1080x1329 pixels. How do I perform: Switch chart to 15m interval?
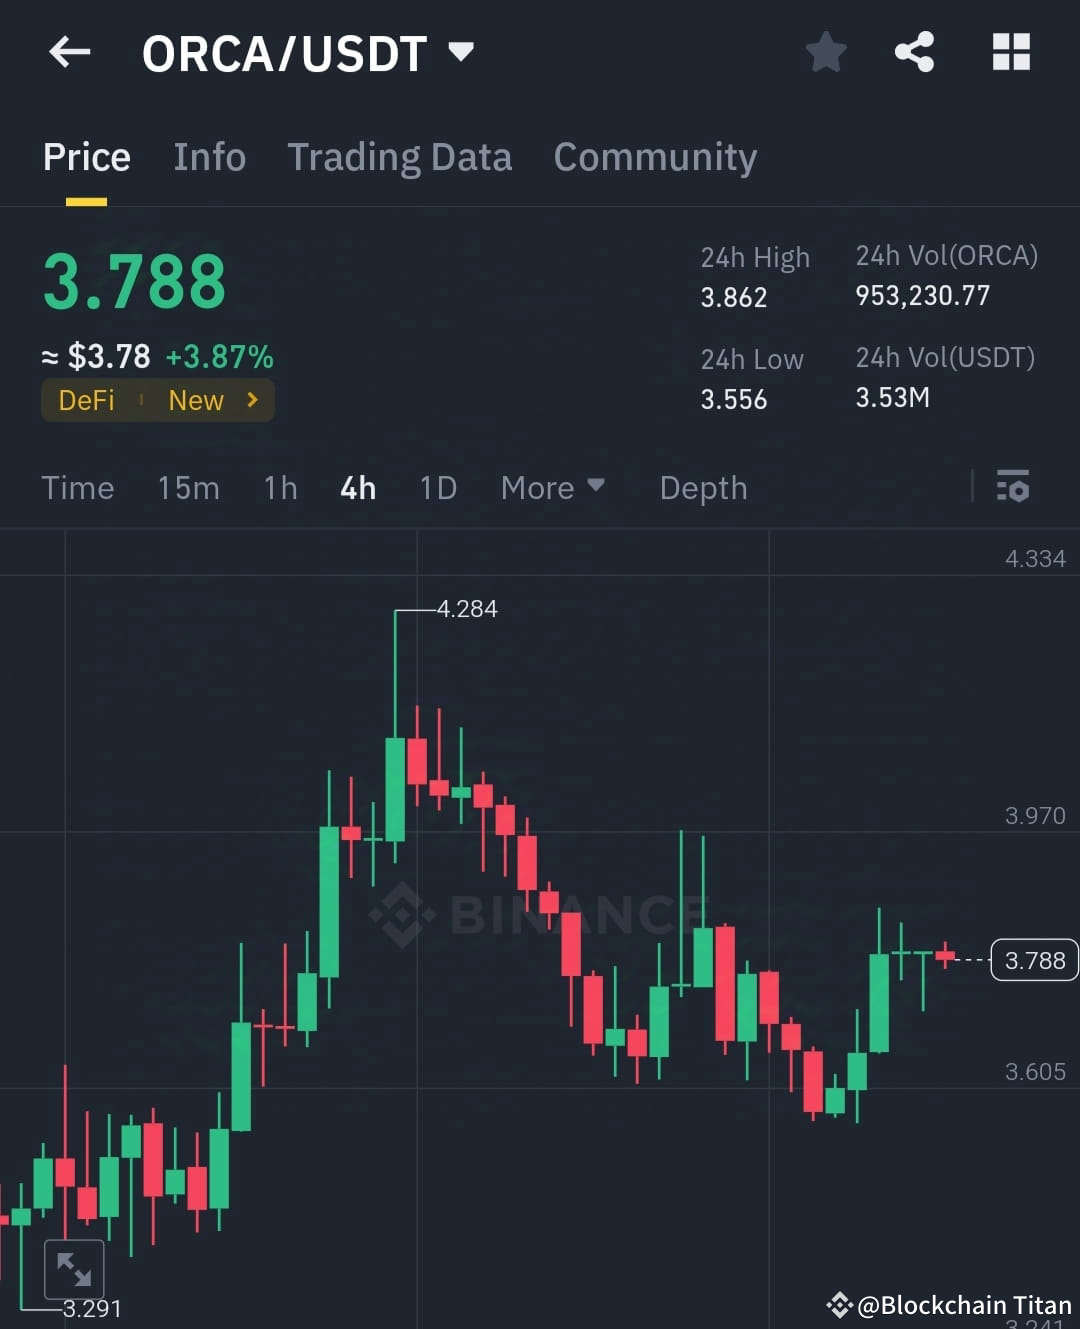188,488
